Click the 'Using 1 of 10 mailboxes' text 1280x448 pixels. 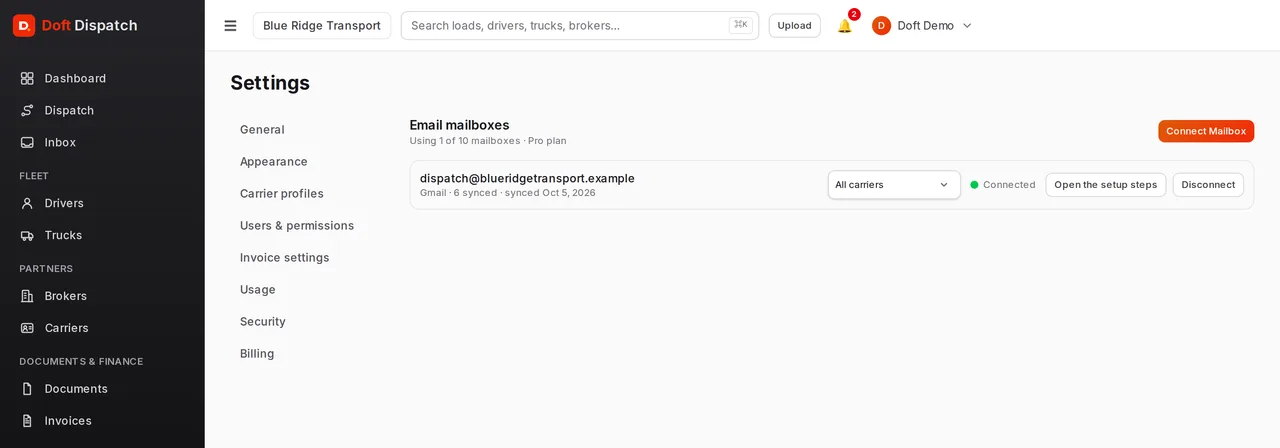click(x=488, y=141)
